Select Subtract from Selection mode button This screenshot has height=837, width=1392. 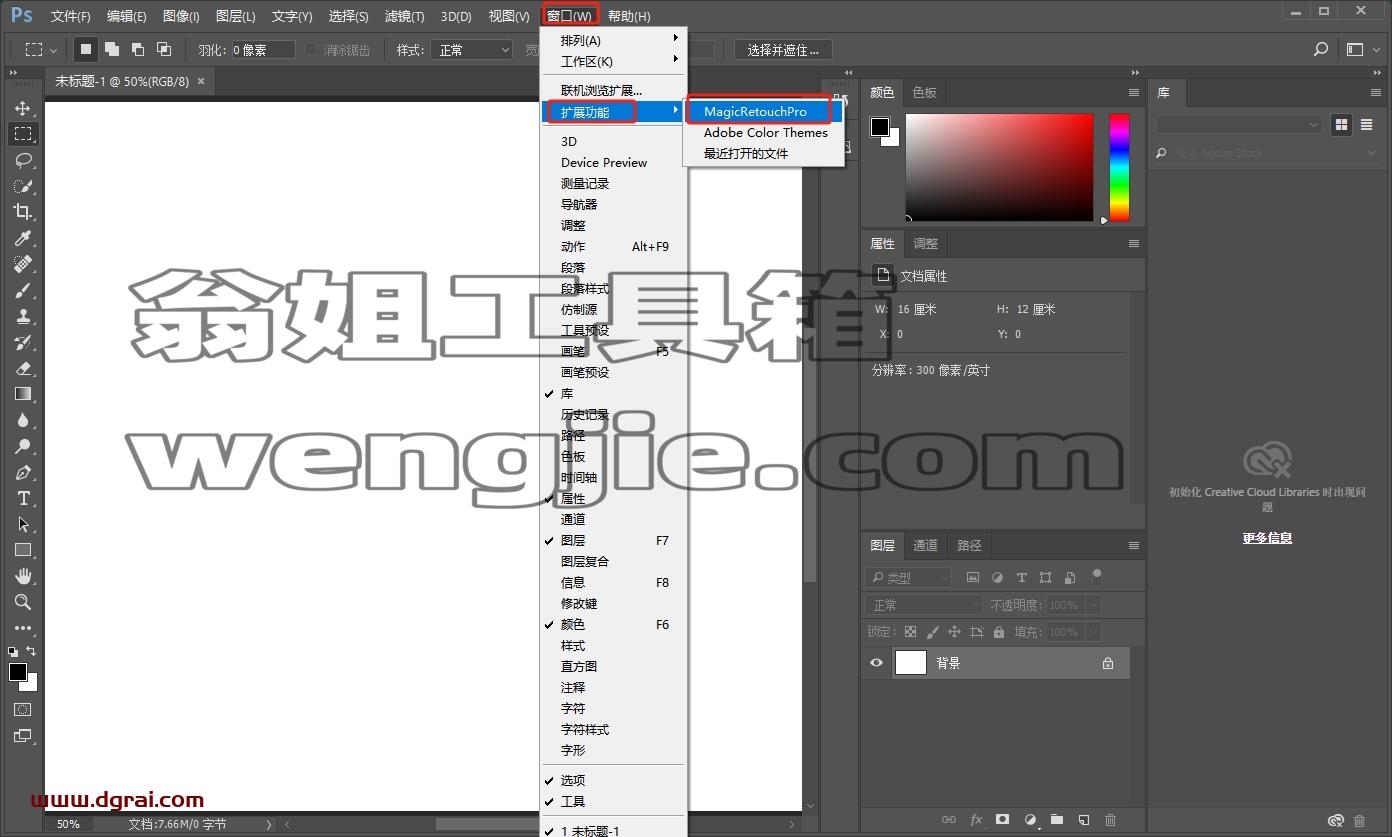tap(138, 49)
